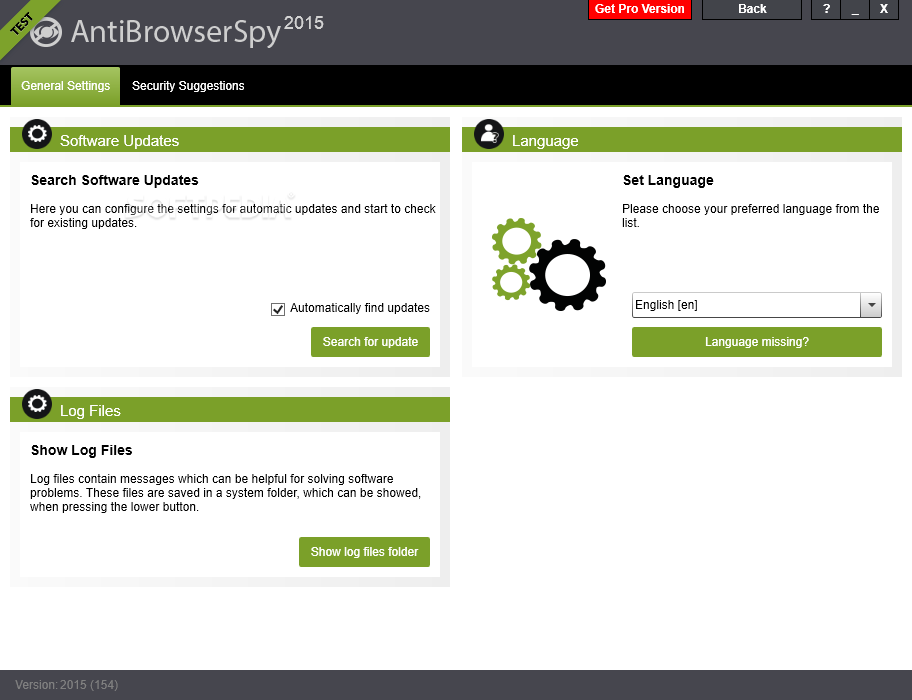Click the Automatically find updates label
The height and width of the screenshot is (700, 912).
coord(359,308)
